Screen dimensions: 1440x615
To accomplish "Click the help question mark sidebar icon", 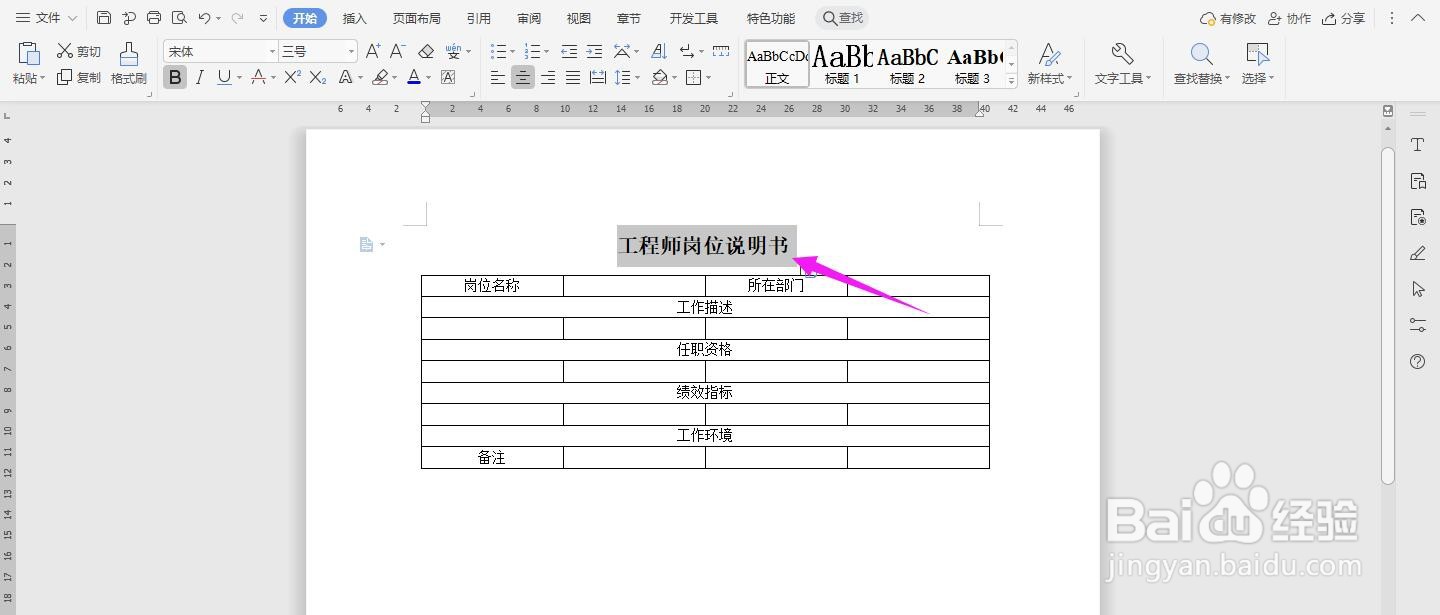I will coord(1417,362).
